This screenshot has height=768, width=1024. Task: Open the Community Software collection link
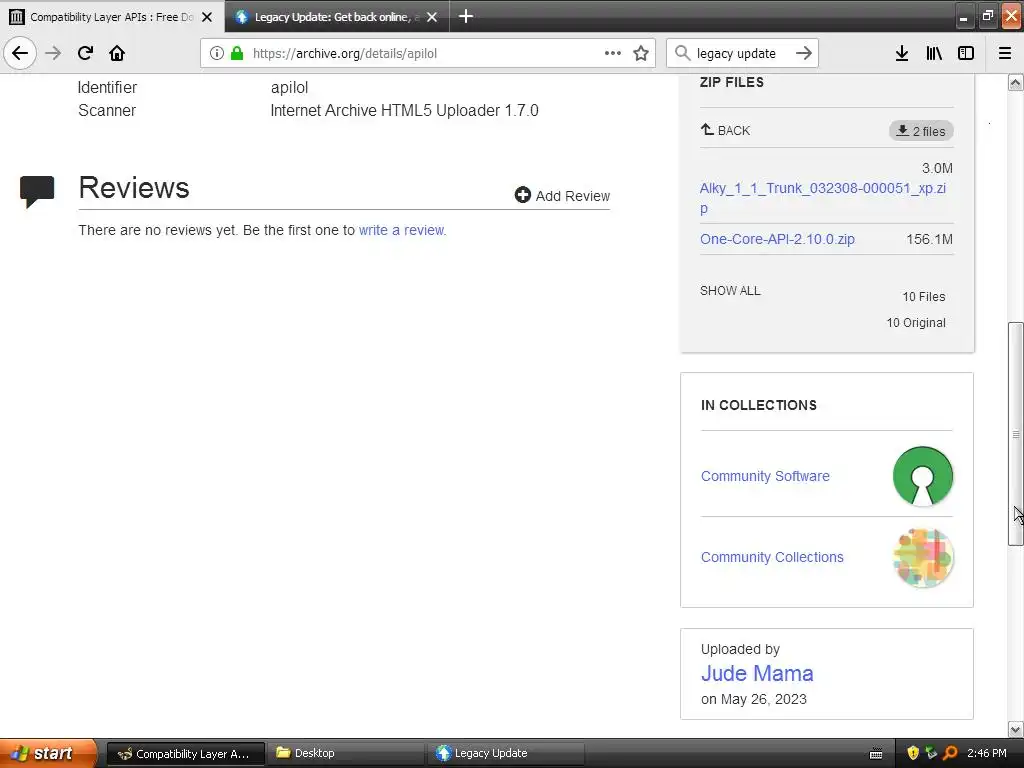765,476
